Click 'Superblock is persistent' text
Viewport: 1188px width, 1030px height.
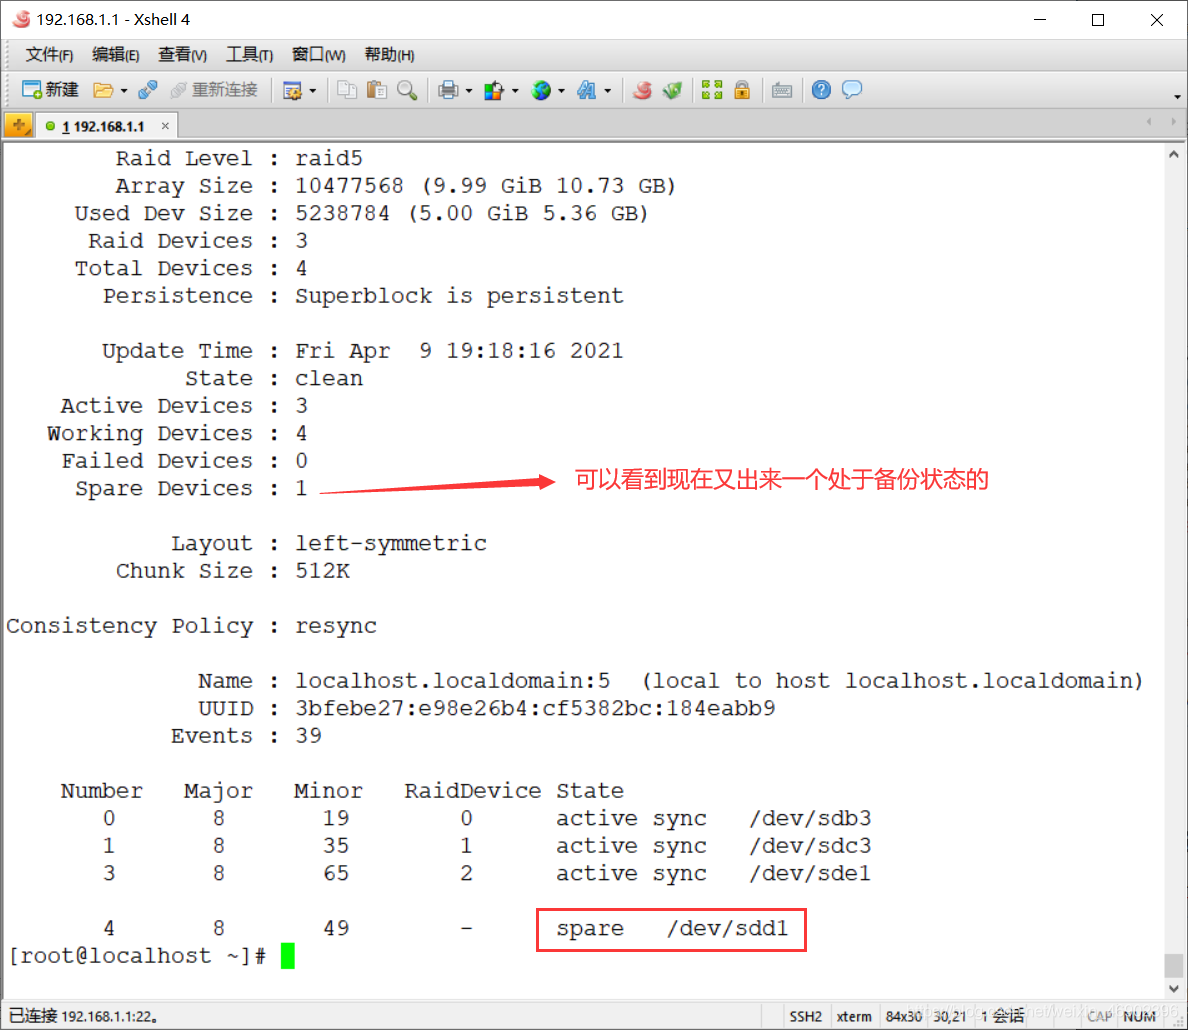pos(459,296)
